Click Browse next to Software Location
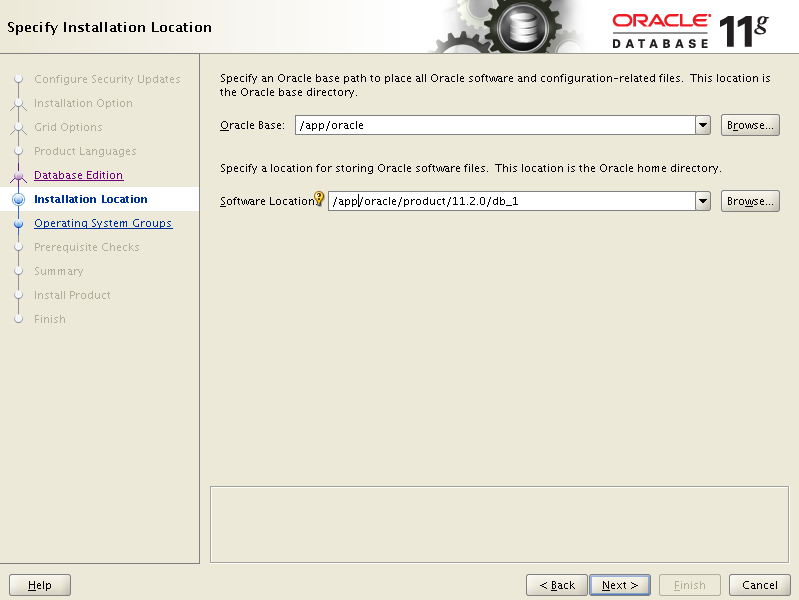The image size is (799, 600). coord(750,201)
